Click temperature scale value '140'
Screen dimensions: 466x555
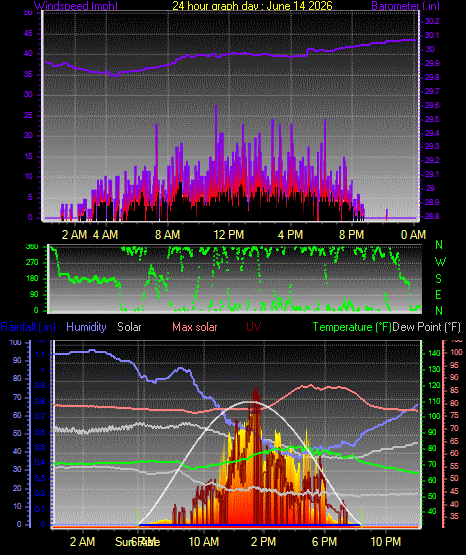click(x=434, y=353)
